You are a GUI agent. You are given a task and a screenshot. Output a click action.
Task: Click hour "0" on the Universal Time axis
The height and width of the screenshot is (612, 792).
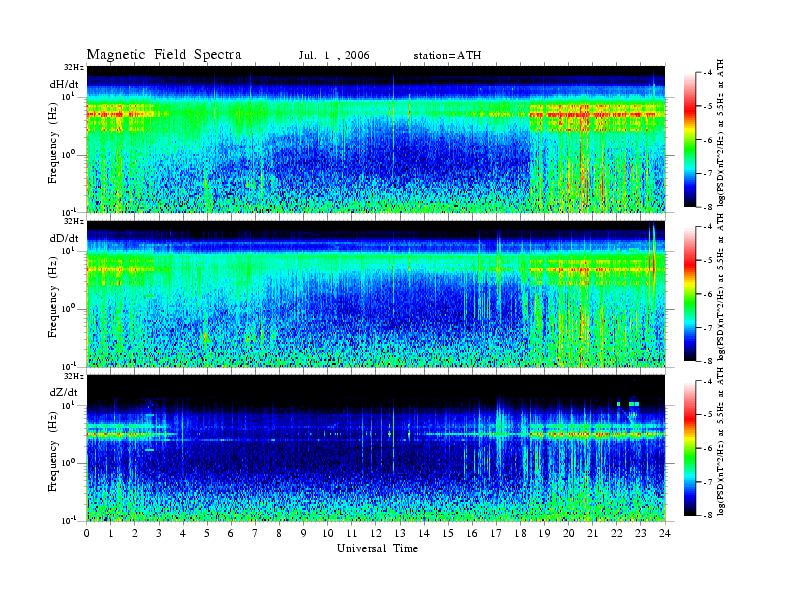pos(87,533)
